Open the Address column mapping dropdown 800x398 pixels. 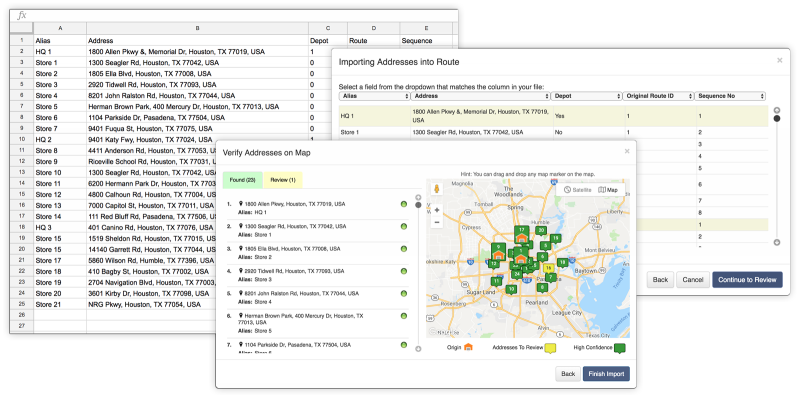point(481,96)
